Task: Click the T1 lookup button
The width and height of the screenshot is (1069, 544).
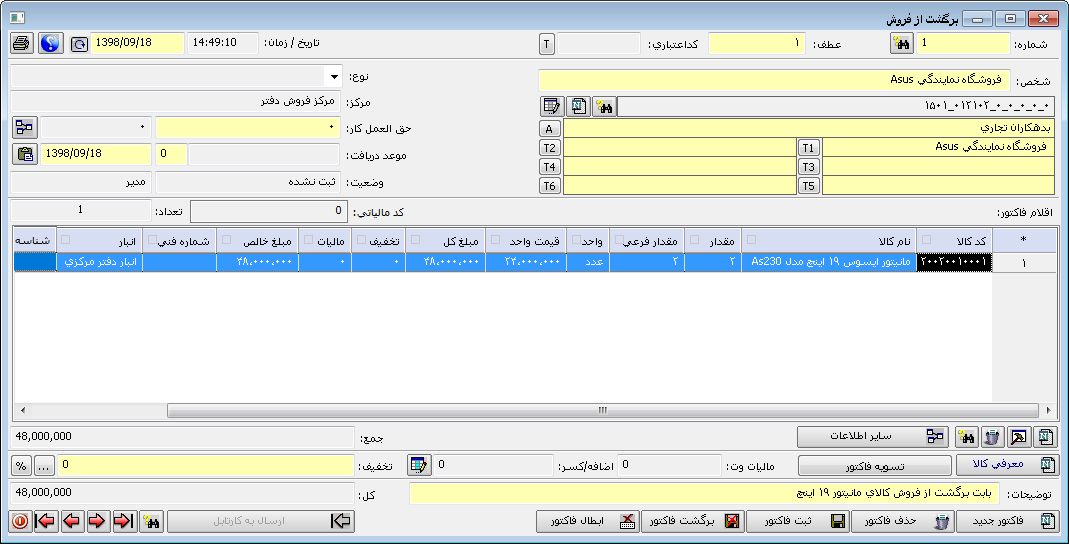Action: (808, 147)
